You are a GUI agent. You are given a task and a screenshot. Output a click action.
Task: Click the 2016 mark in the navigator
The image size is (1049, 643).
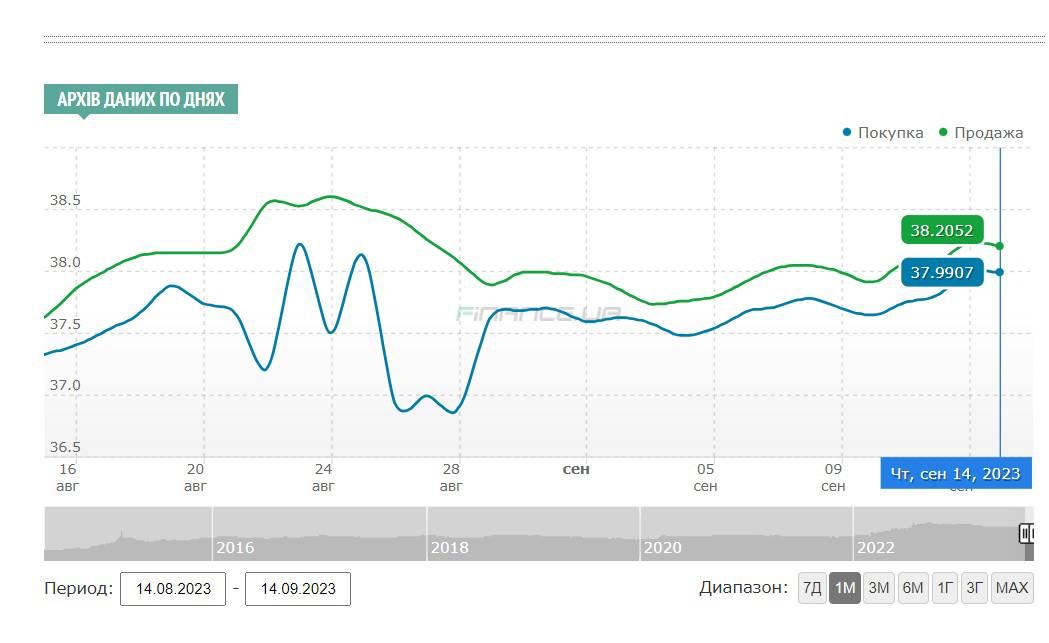click(235, 548)
